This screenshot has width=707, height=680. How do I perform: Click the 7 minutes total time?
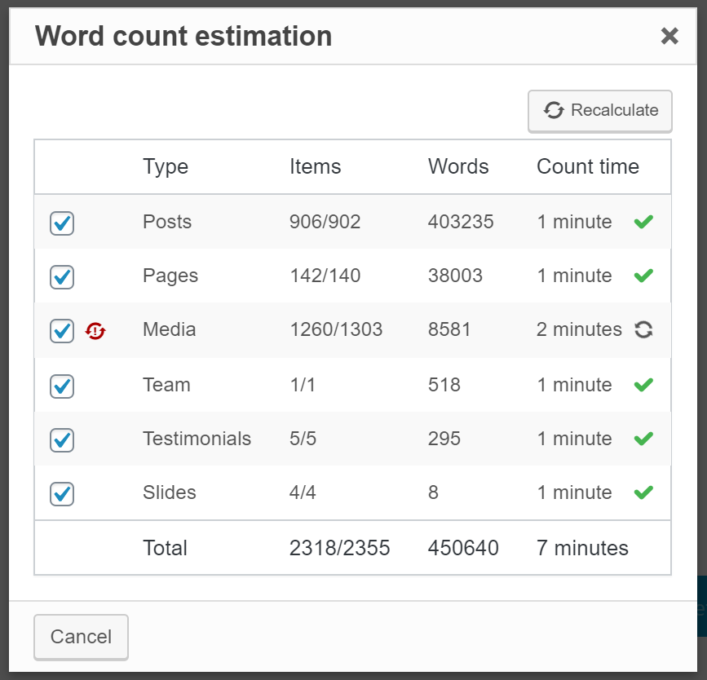582,548
